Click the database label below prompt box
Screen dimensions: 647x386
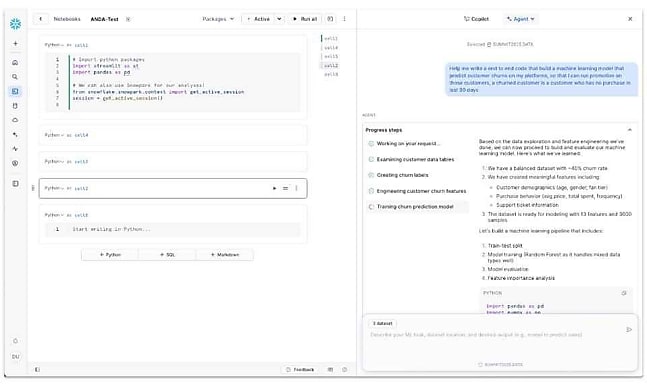(x=500, y=365)
